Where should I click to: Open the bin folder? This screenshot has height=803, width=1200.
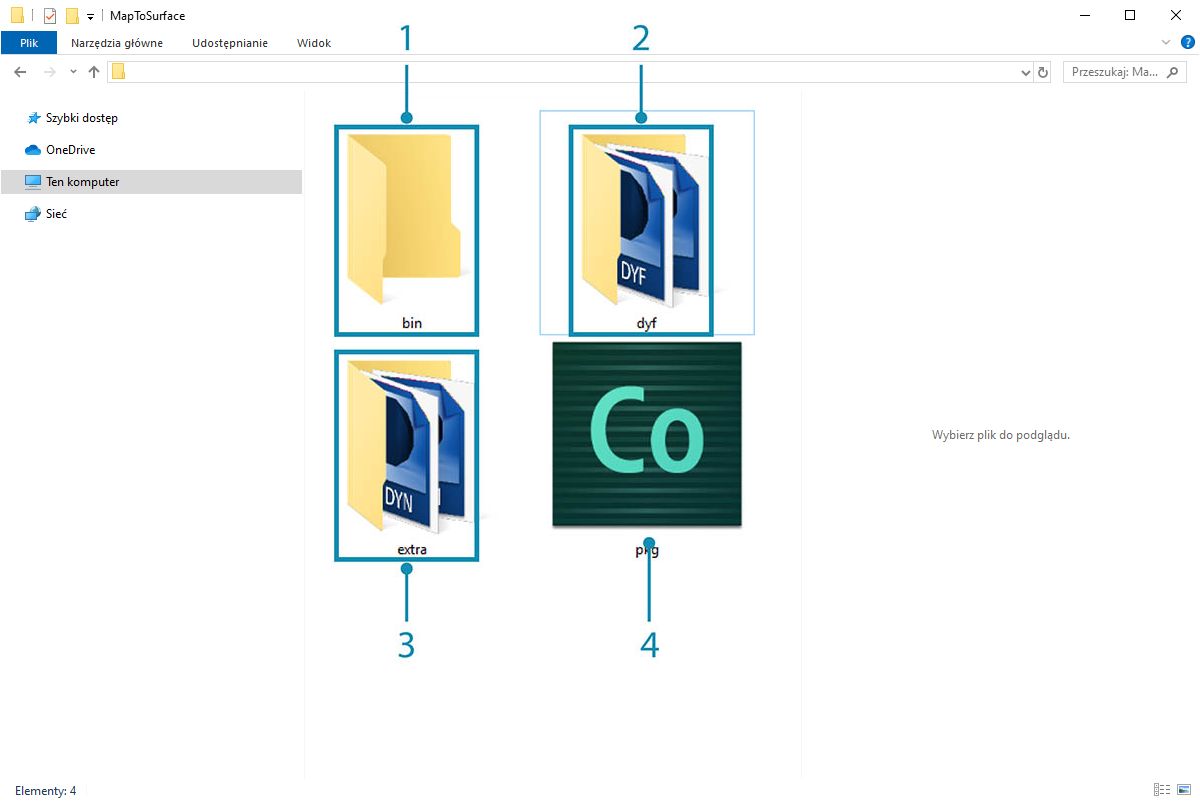pyautogui.click(x=406, y=230)
